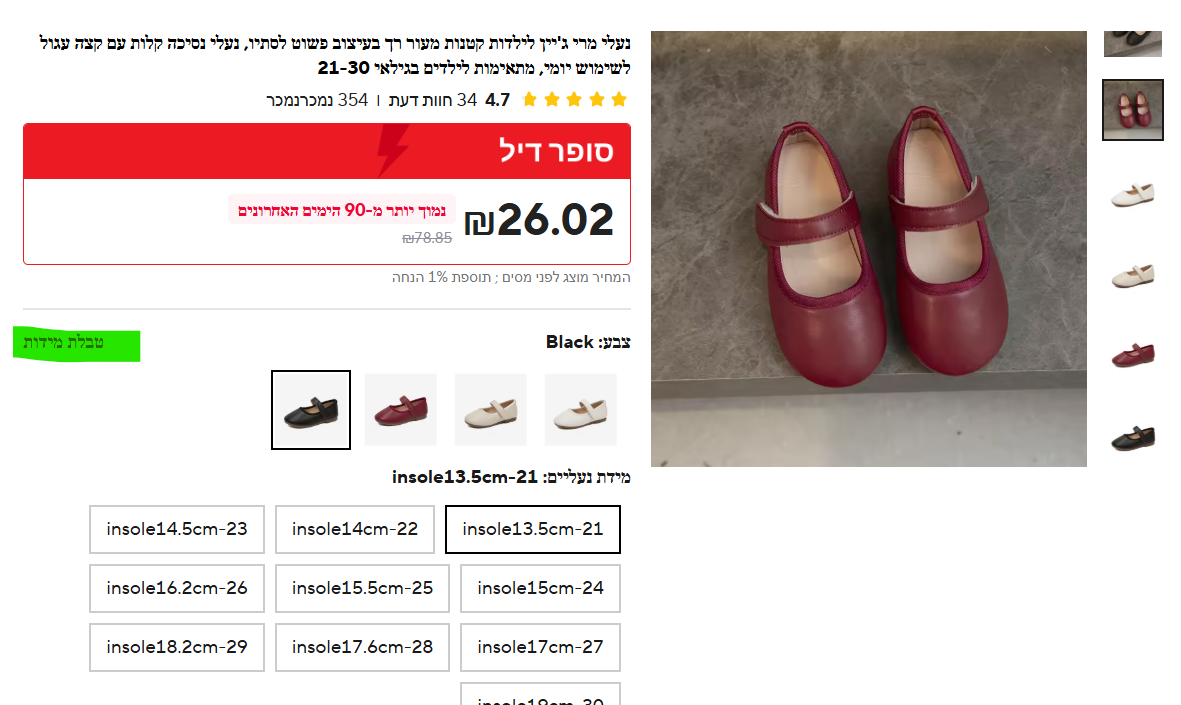This screenshot has width=1181, height=705.
Task: Pick size insole17.6cm-28
Action: click(362, 647)
